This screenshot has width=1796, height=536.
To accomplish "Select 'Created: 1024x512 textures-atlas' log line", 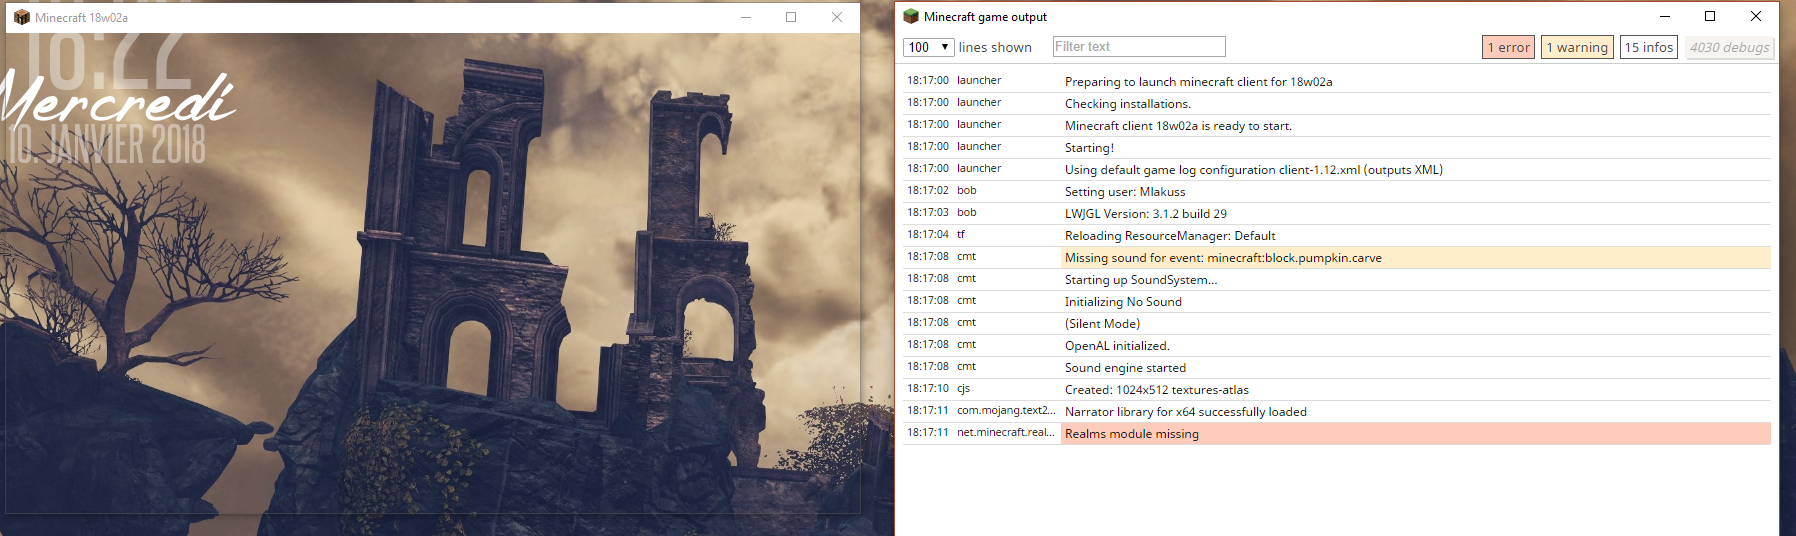I will 1336,389.
